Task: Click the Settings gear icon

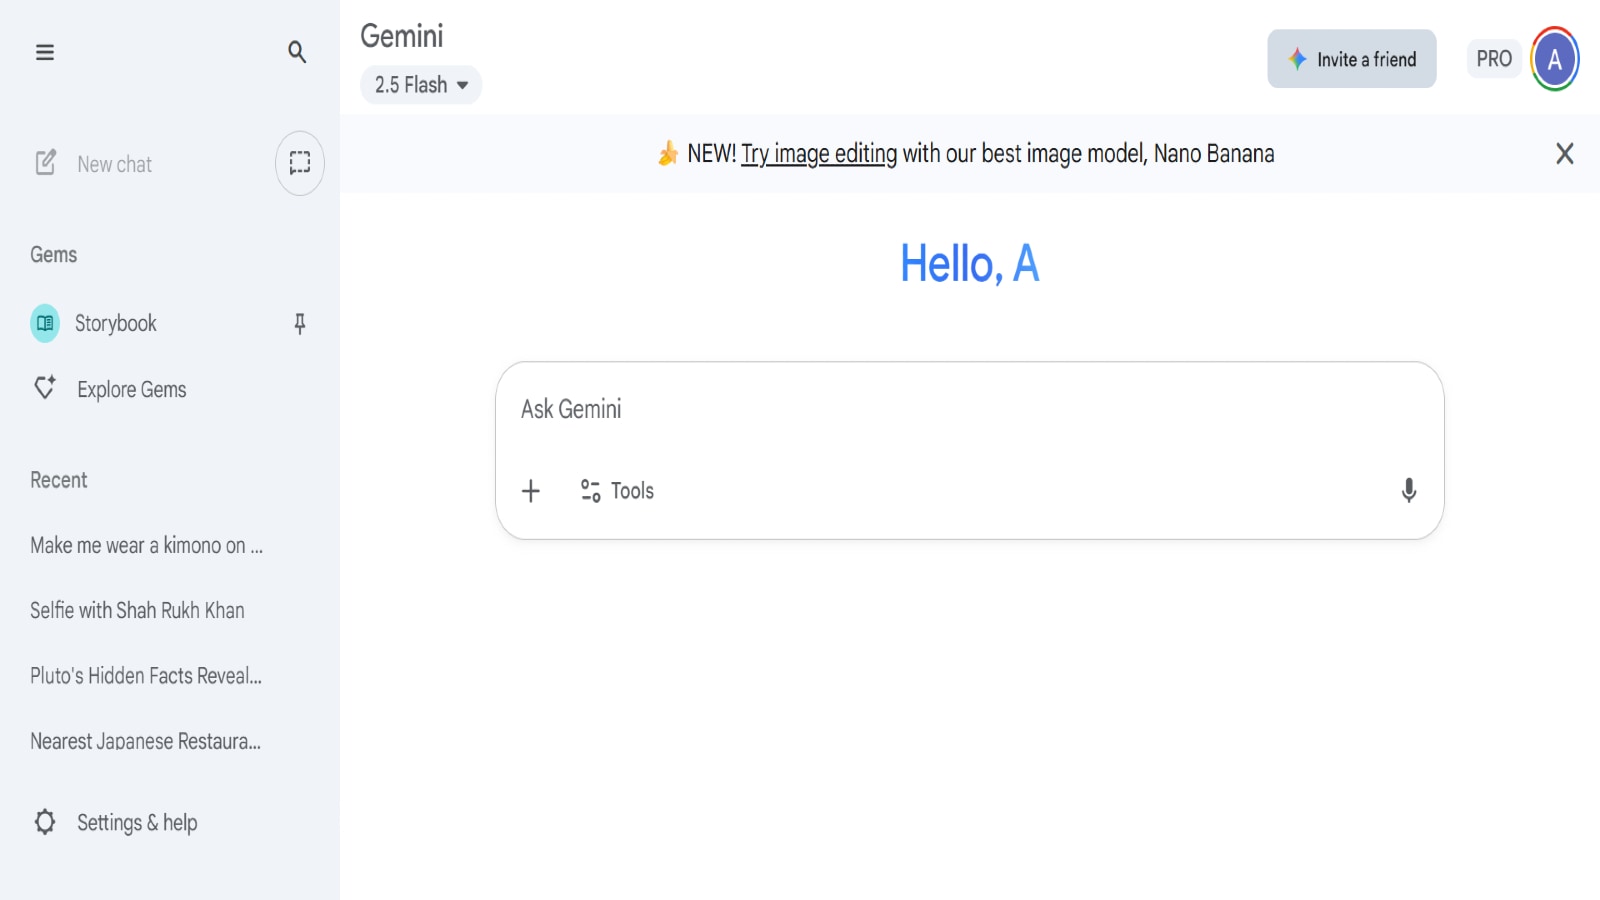Action: (45, 822)
